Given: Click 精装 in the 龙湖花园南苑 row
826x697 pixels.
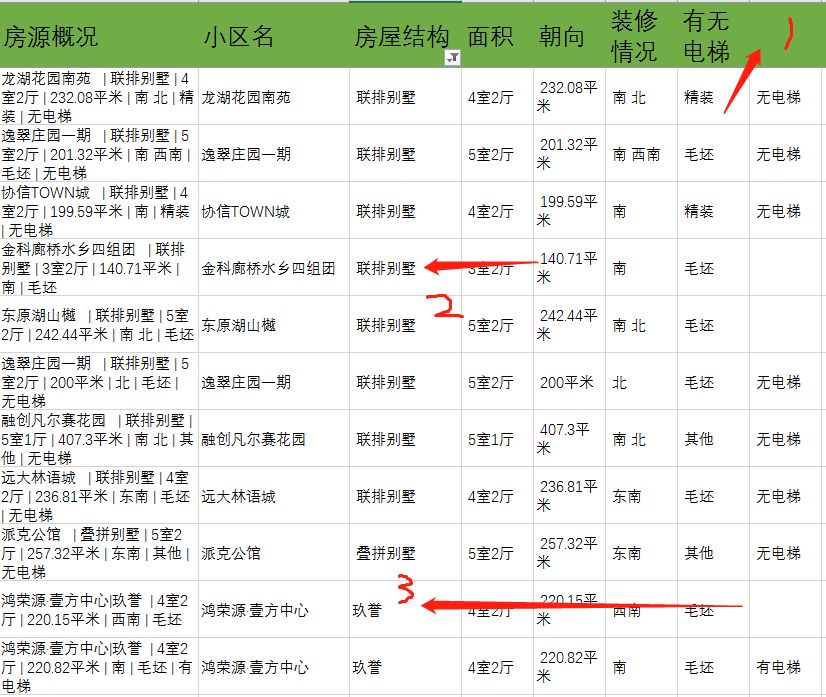Looking at the screenshot, I should 713,96.
